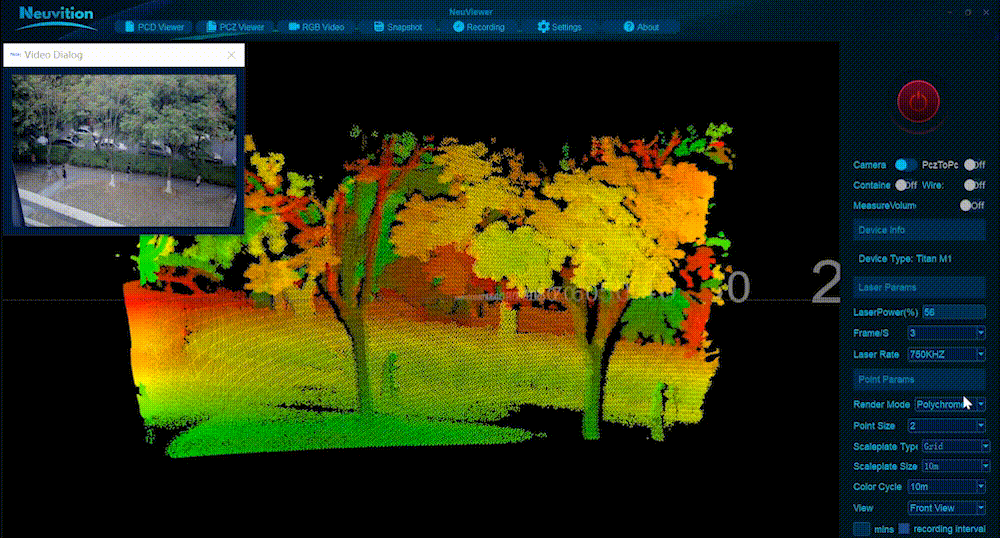Click the Recording clock icon
Viewport: 1000px width, 538px height.
coord(458,27)
